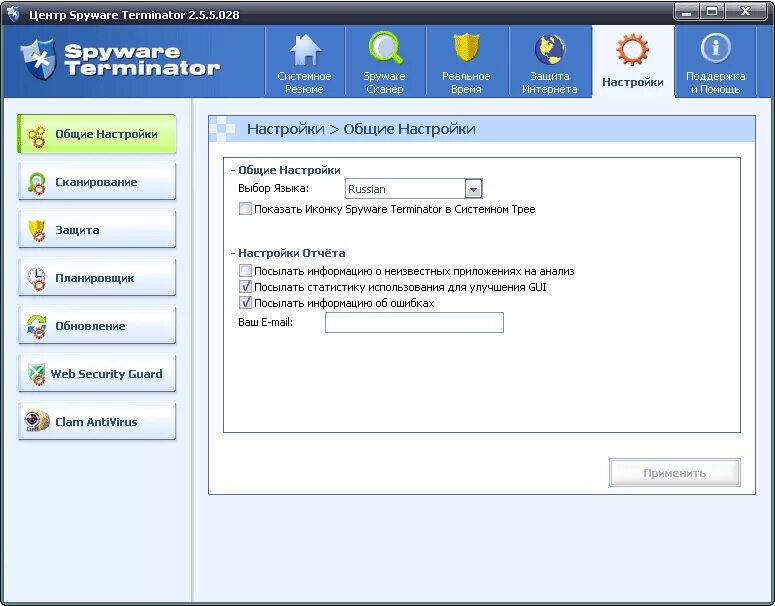
Task: Click the orange gear icon Настройки
Action: coord(632,50)
